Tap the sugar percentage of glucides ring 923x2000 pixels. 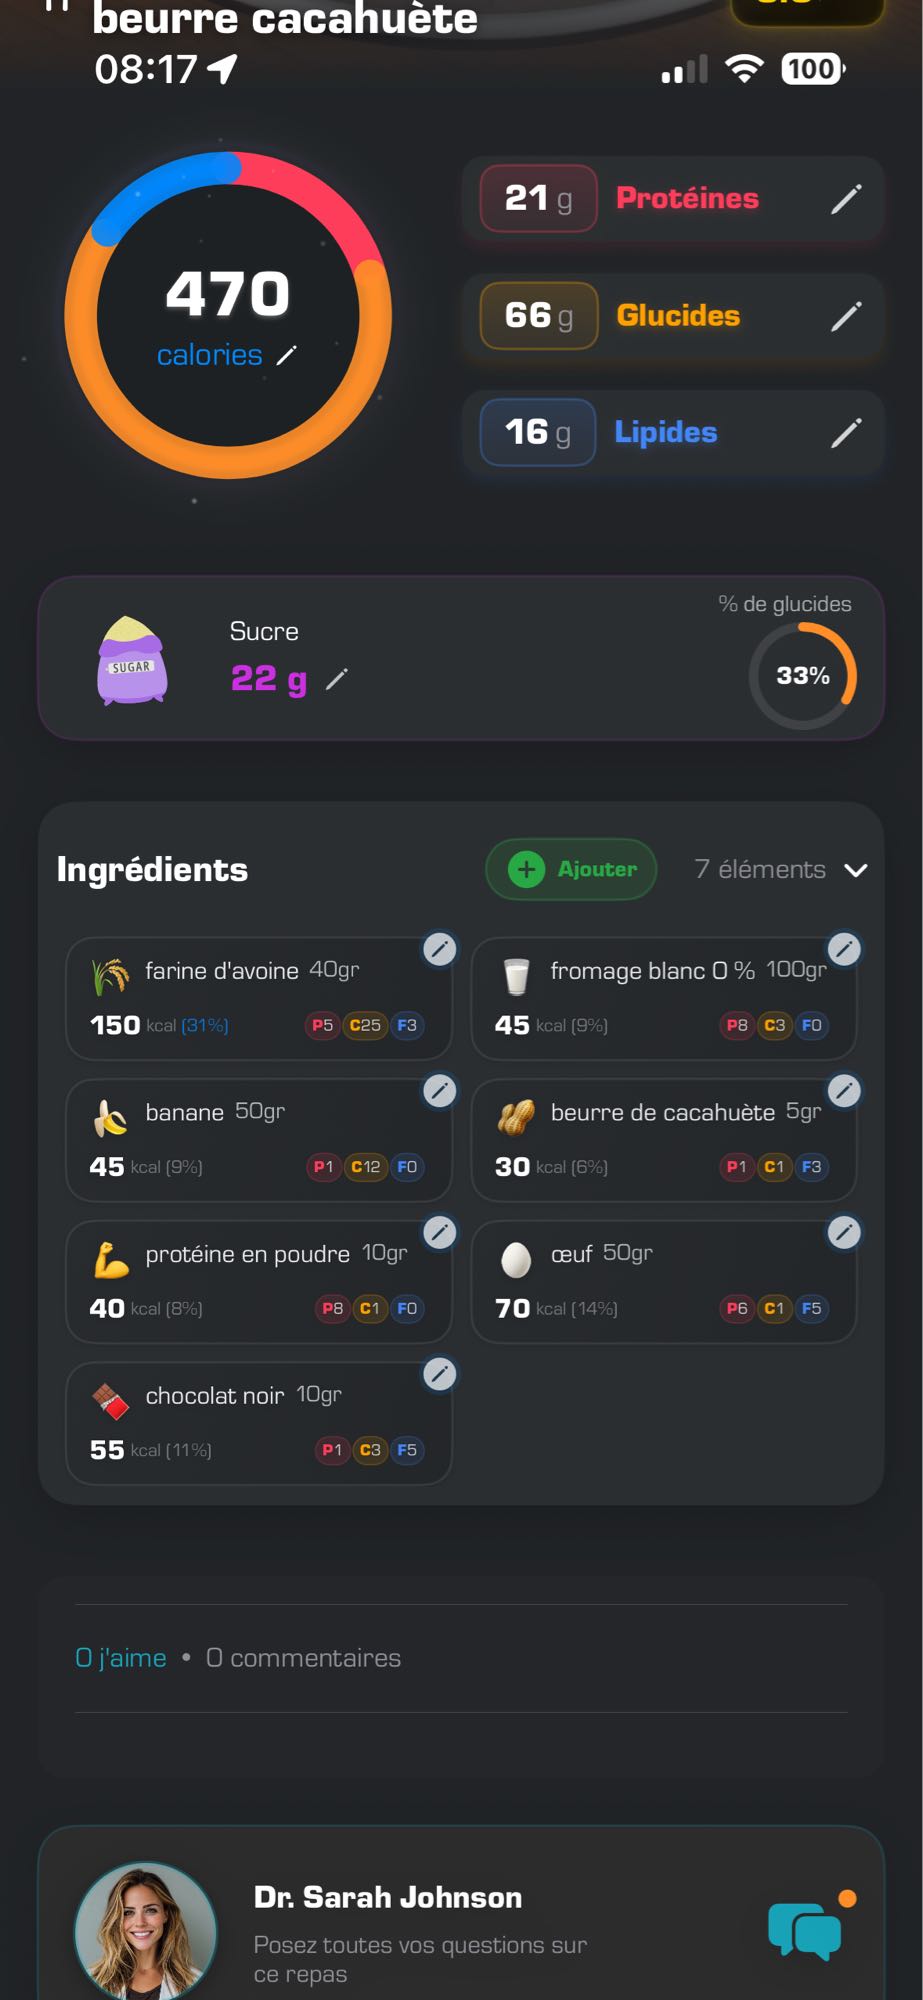pyautogui.click(x=803, y=676)
